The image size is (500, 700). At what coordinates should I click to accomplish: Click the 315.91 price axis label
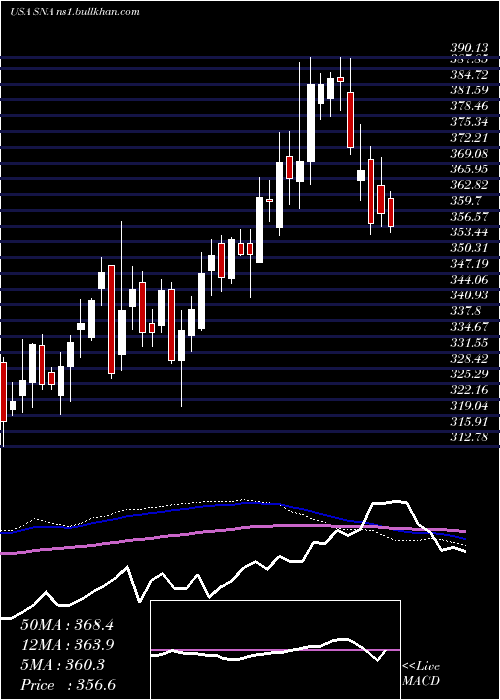coord(468,421)
